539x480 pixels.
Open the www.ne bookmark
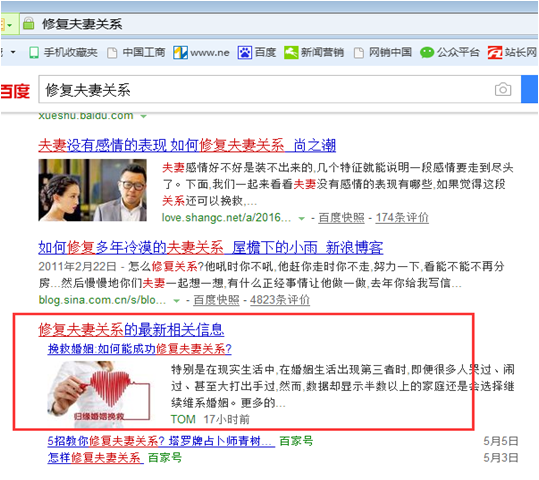click(x=201, y=53)
